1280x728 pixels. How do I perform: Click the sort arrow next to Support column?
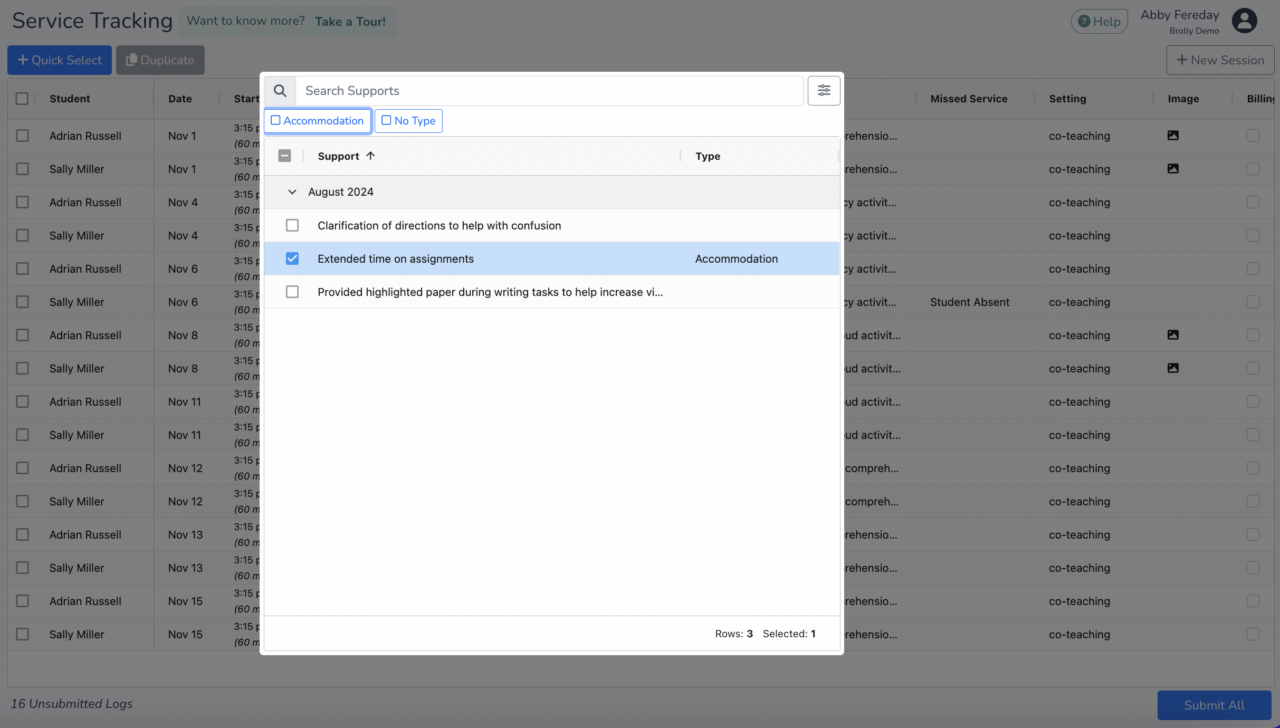point(371,156)
